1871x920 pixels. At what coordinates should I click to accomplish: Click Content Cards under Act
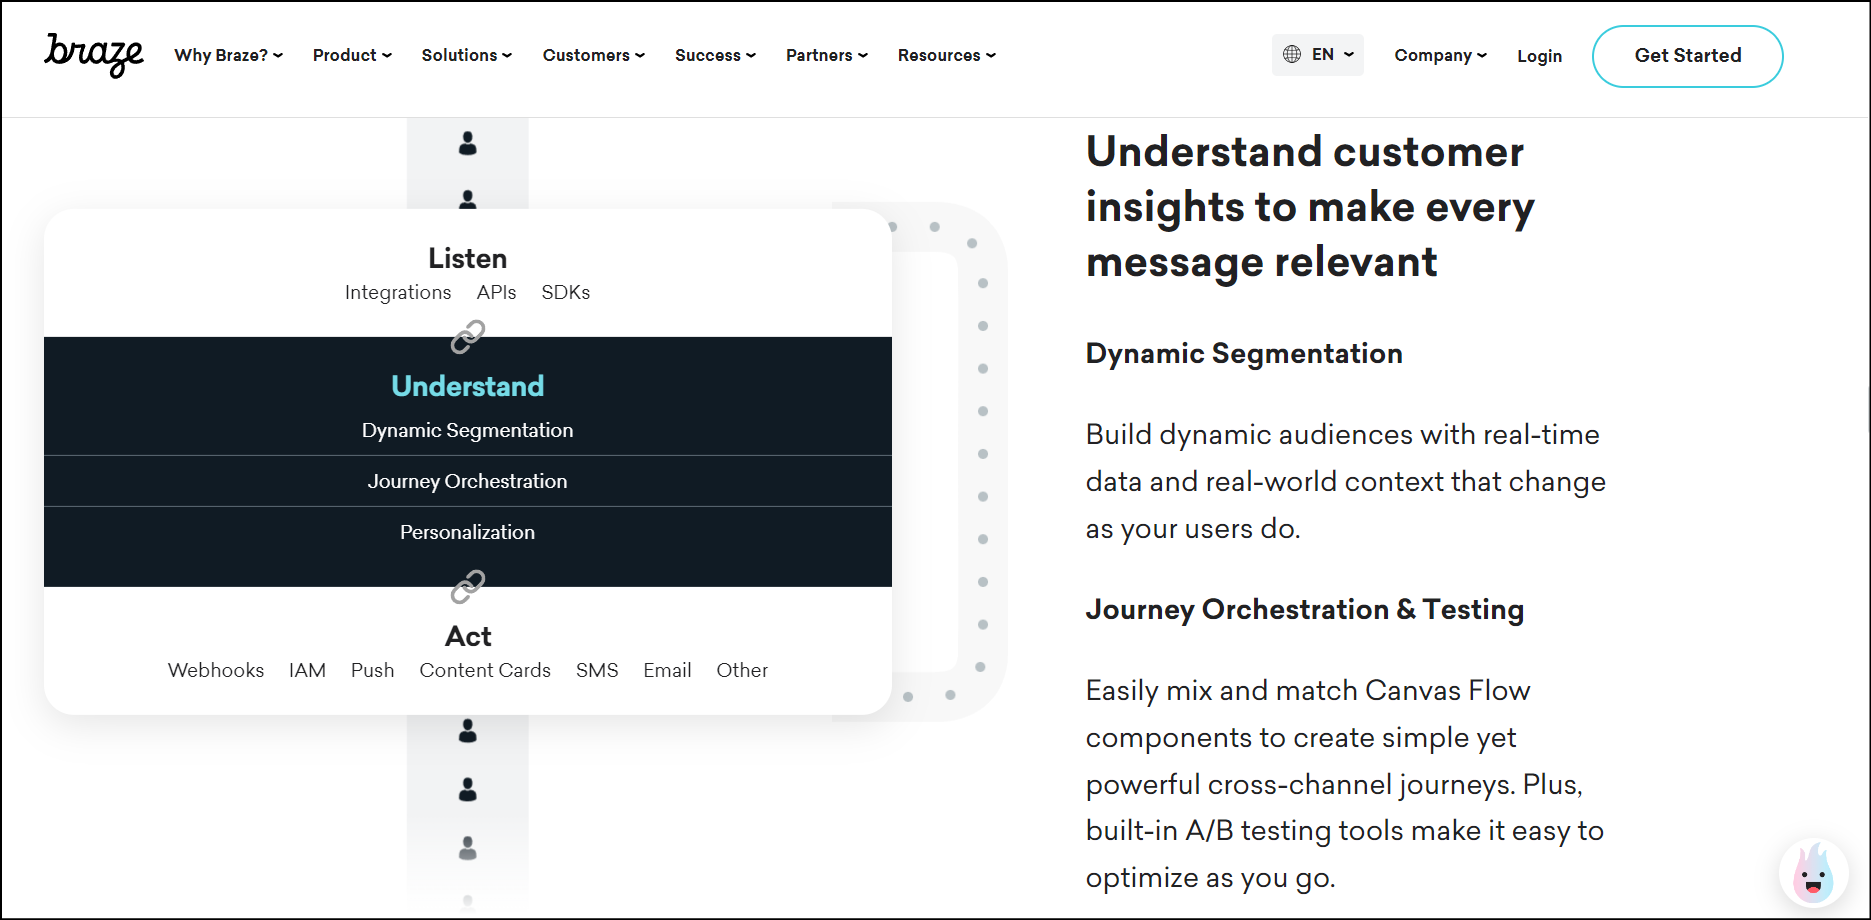[485, 670]
